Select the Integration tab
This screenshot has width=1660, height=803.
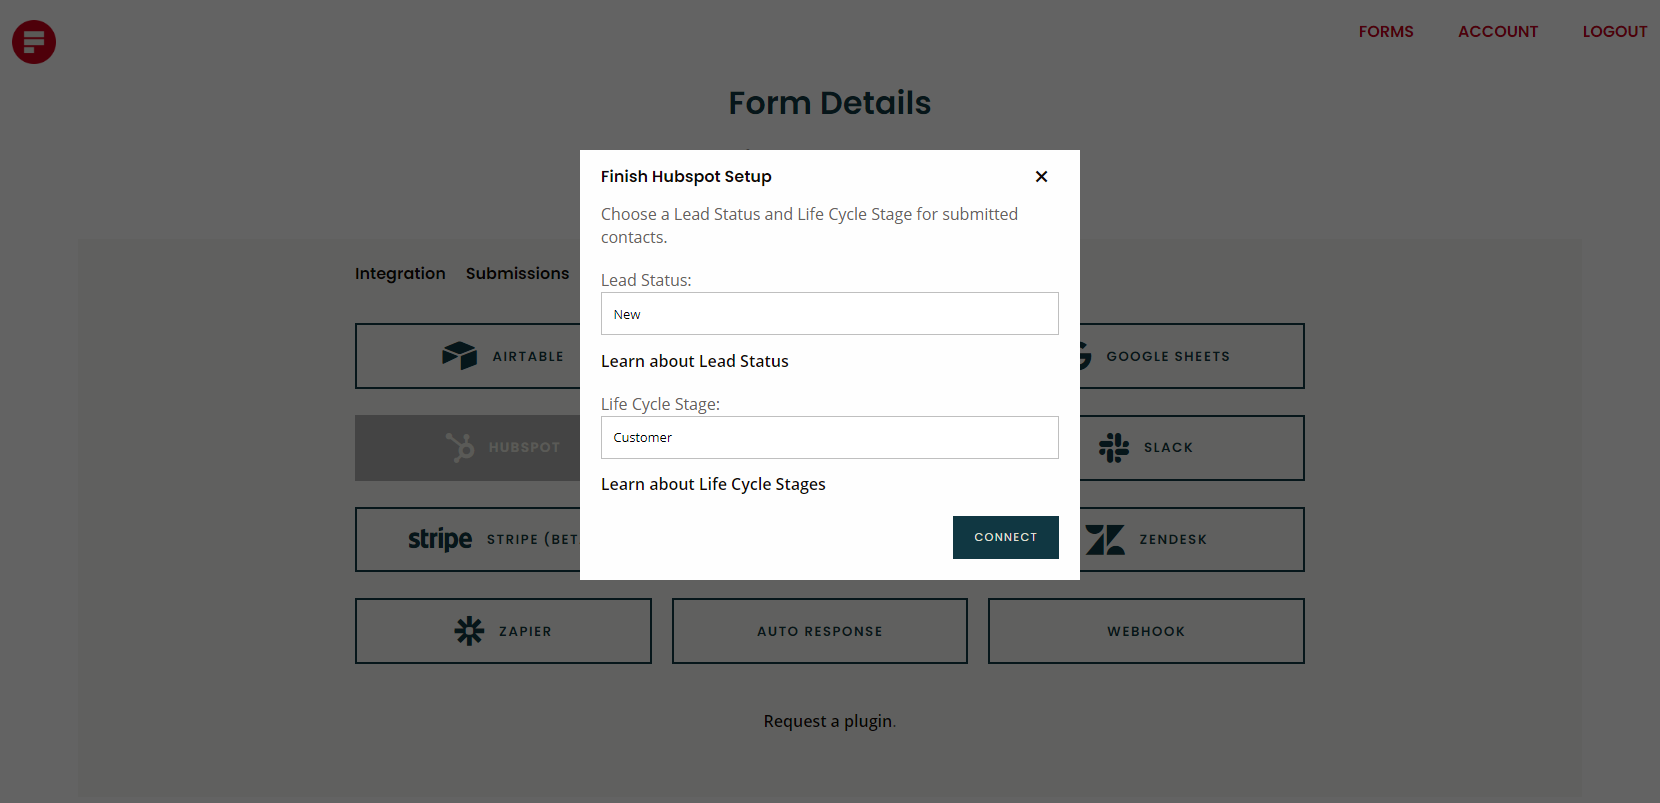pyautogui.click(x=400, y=273)
